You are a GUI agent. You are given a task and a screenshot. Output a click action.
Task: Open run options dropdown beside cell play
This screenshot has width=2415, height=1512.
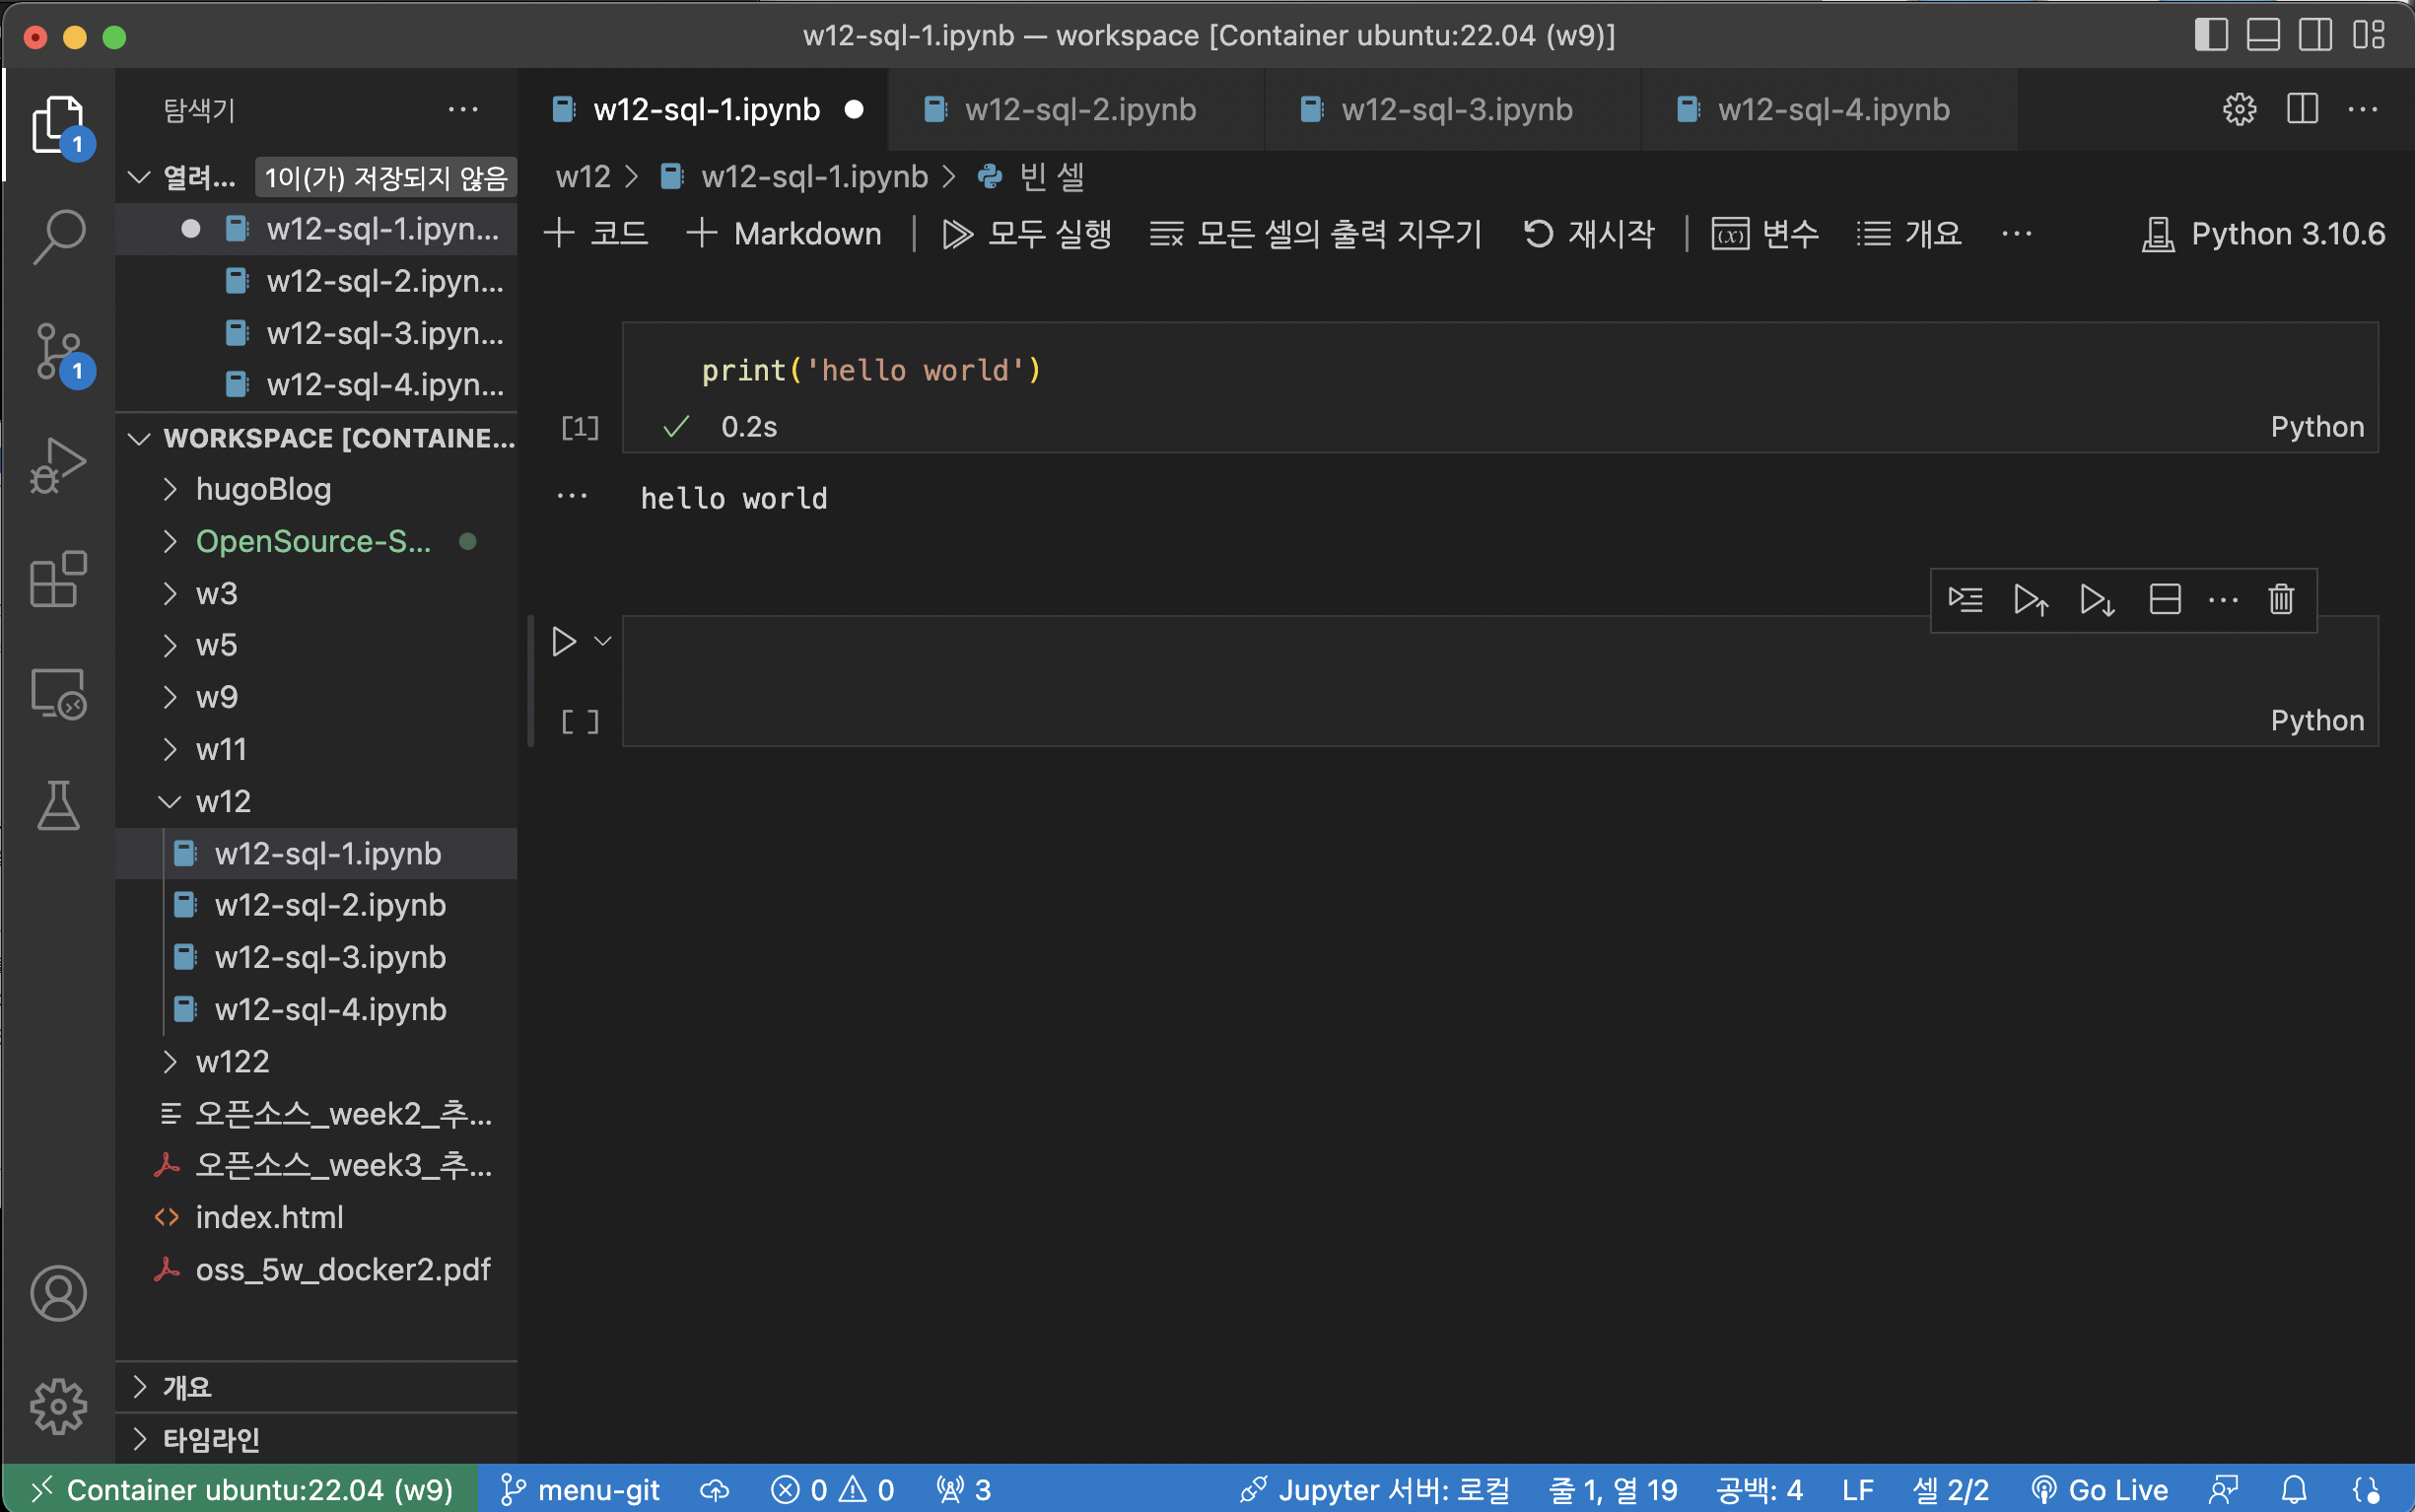point(603,641)
